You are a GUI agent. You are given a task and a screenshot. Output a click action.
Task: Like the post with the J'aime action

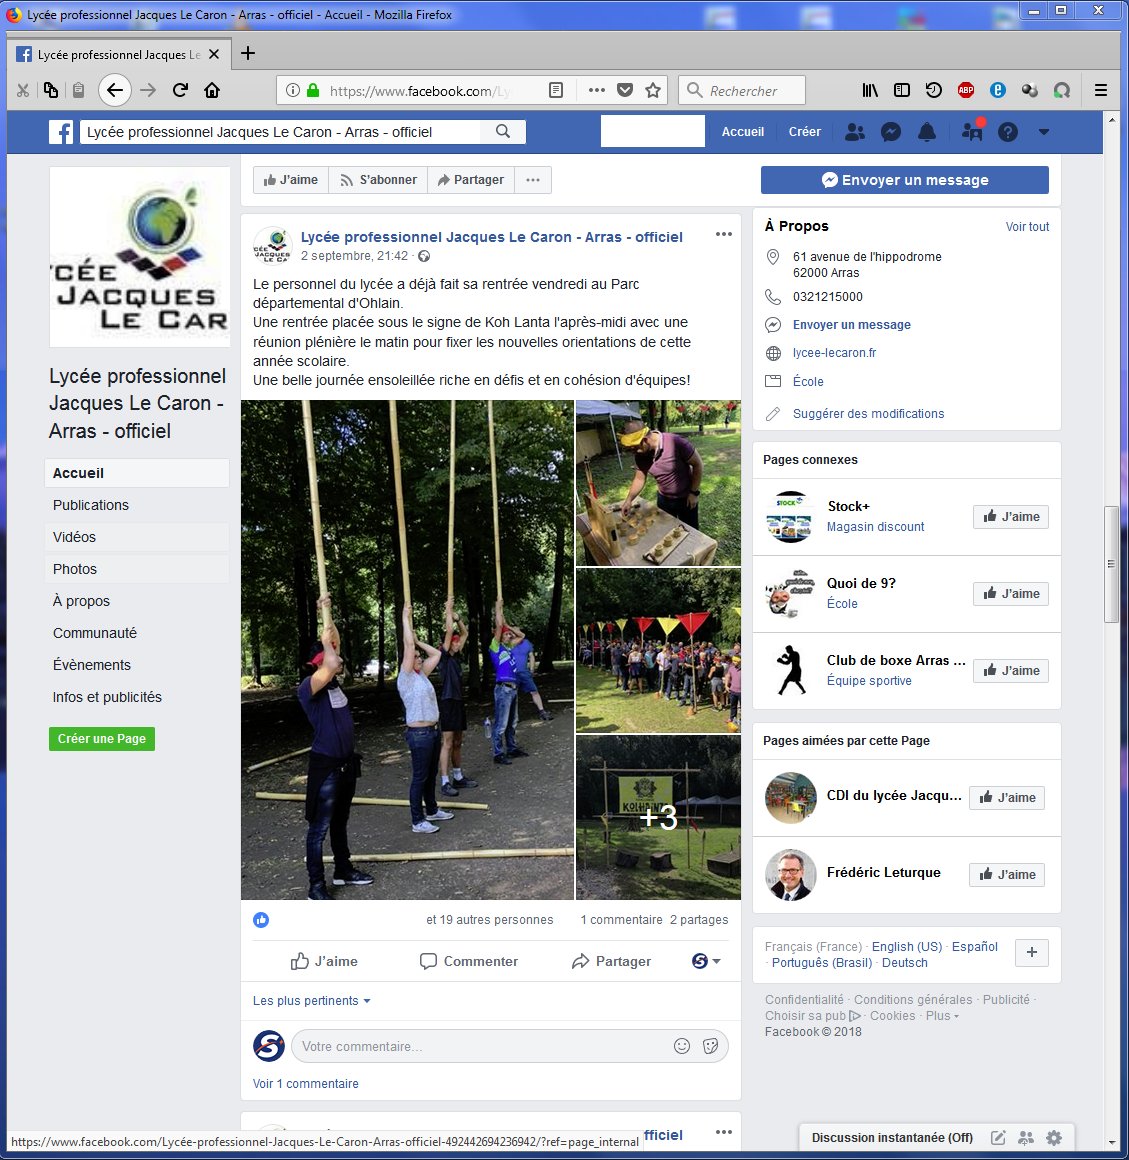pos(324,961)
